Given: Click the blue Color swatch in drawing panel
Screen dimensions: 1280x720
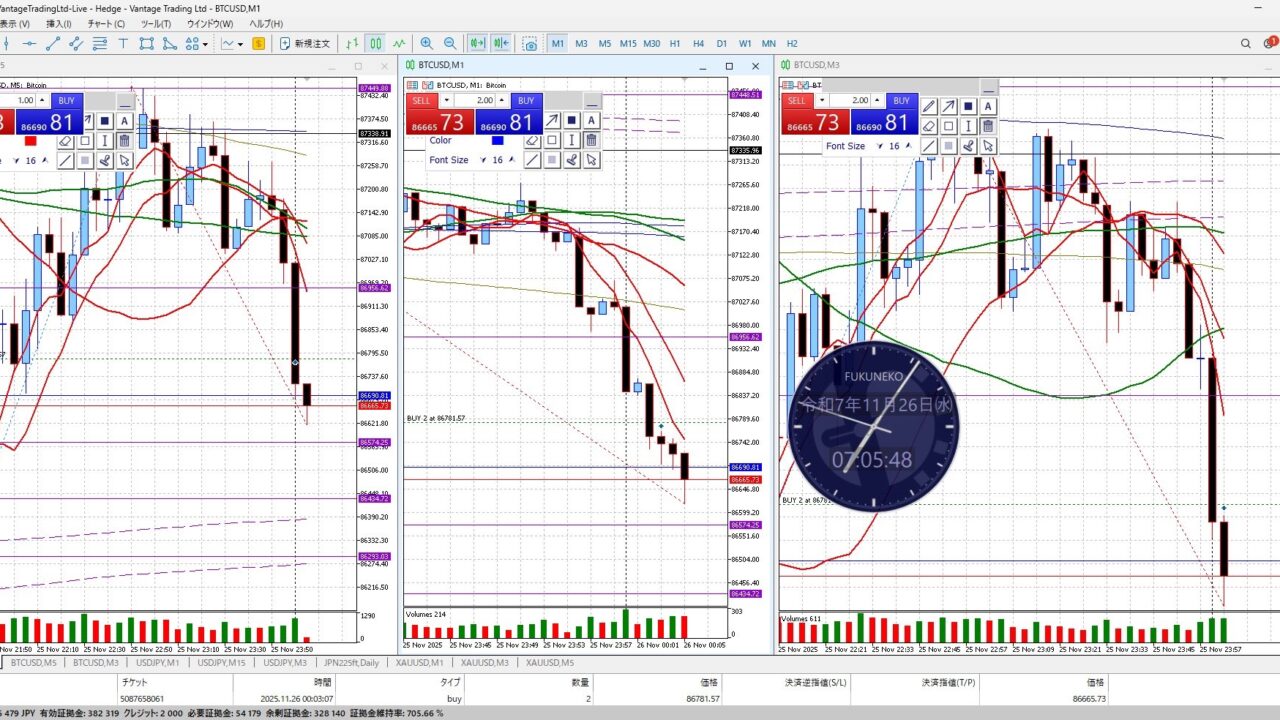Looking at the screenshot, I should tap(497, 140).
